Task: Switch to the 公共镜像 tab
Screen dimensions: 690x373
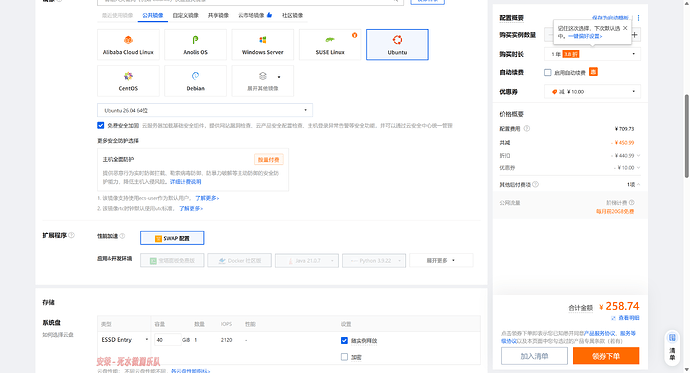Action: [x=153, y=15]
